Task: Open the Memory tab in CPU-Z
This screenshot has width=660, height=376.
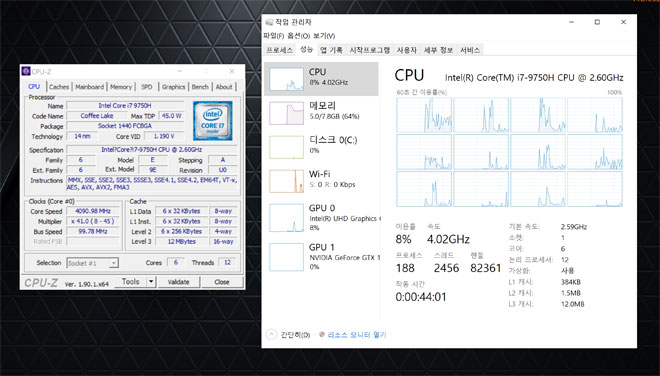Action: point(121,87)
